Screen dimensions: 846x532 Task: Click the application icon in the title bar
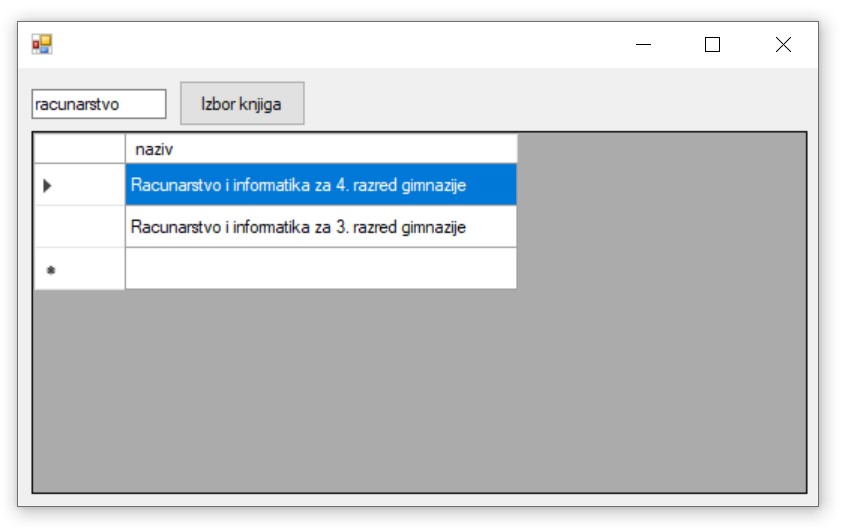pyautogui.click(x=41, y=44)
